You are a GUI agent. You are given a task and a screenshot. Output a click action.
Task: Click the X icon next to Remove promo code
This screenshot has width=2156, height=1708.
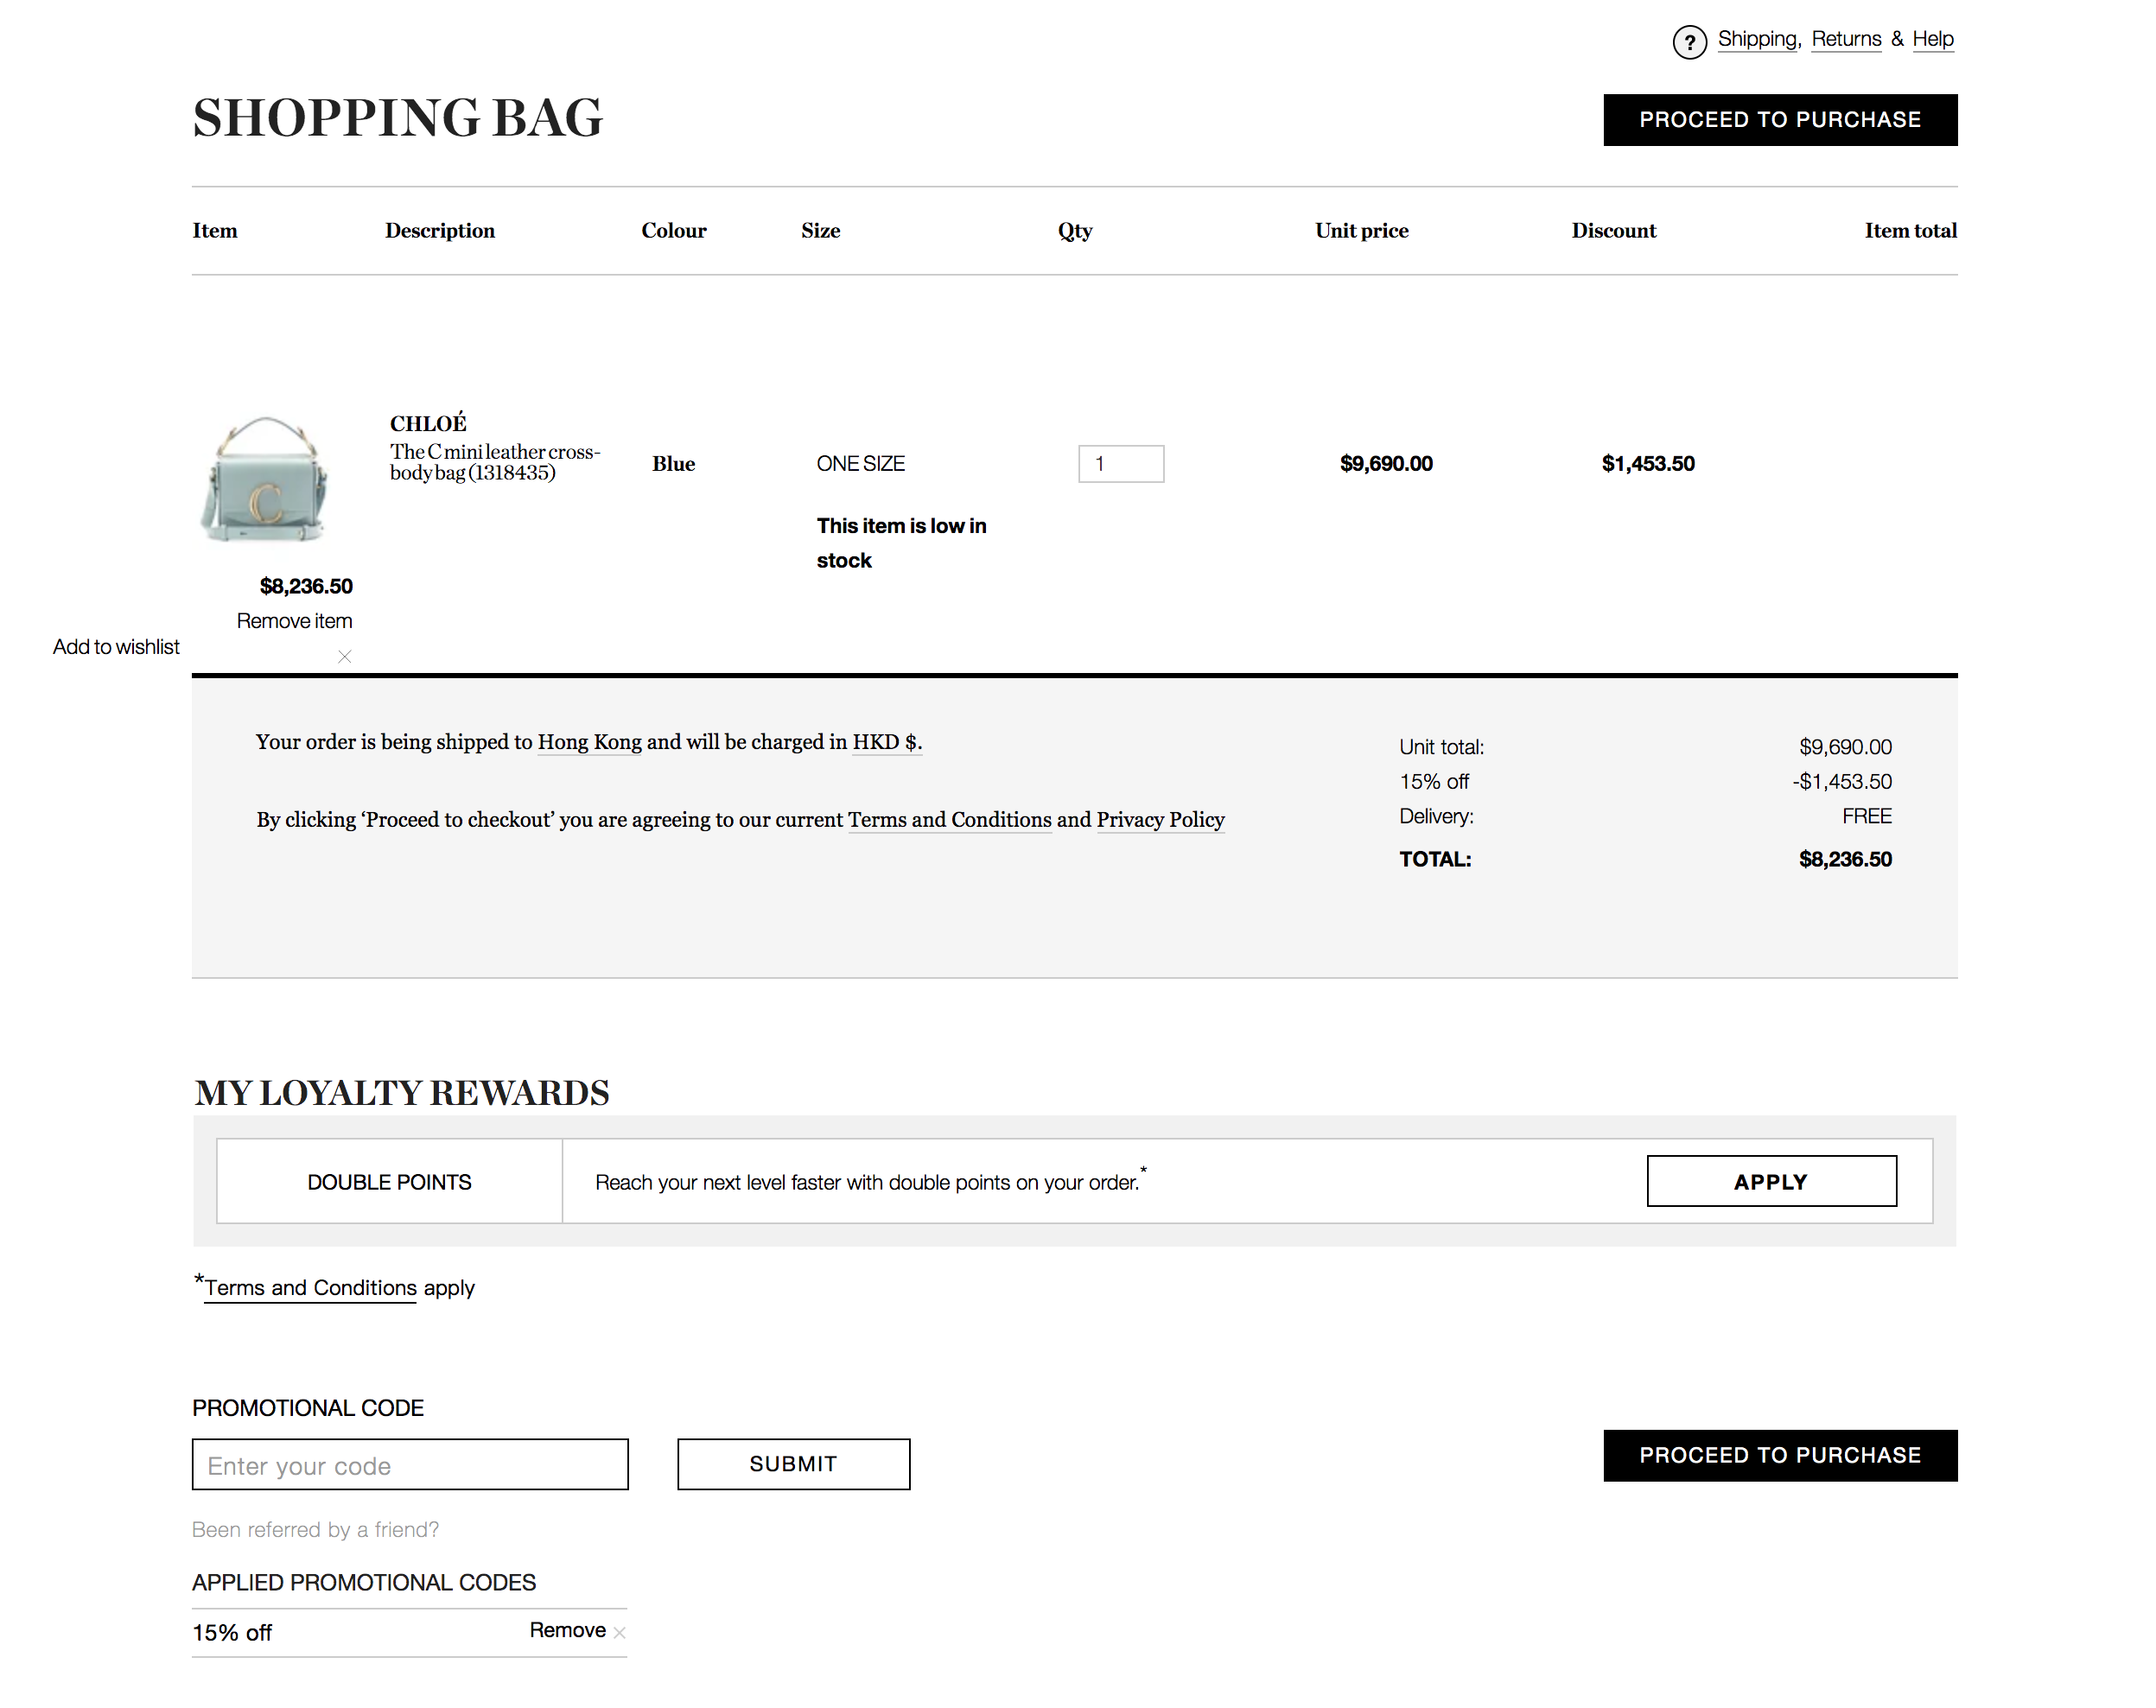click(x=620, y=1633)
